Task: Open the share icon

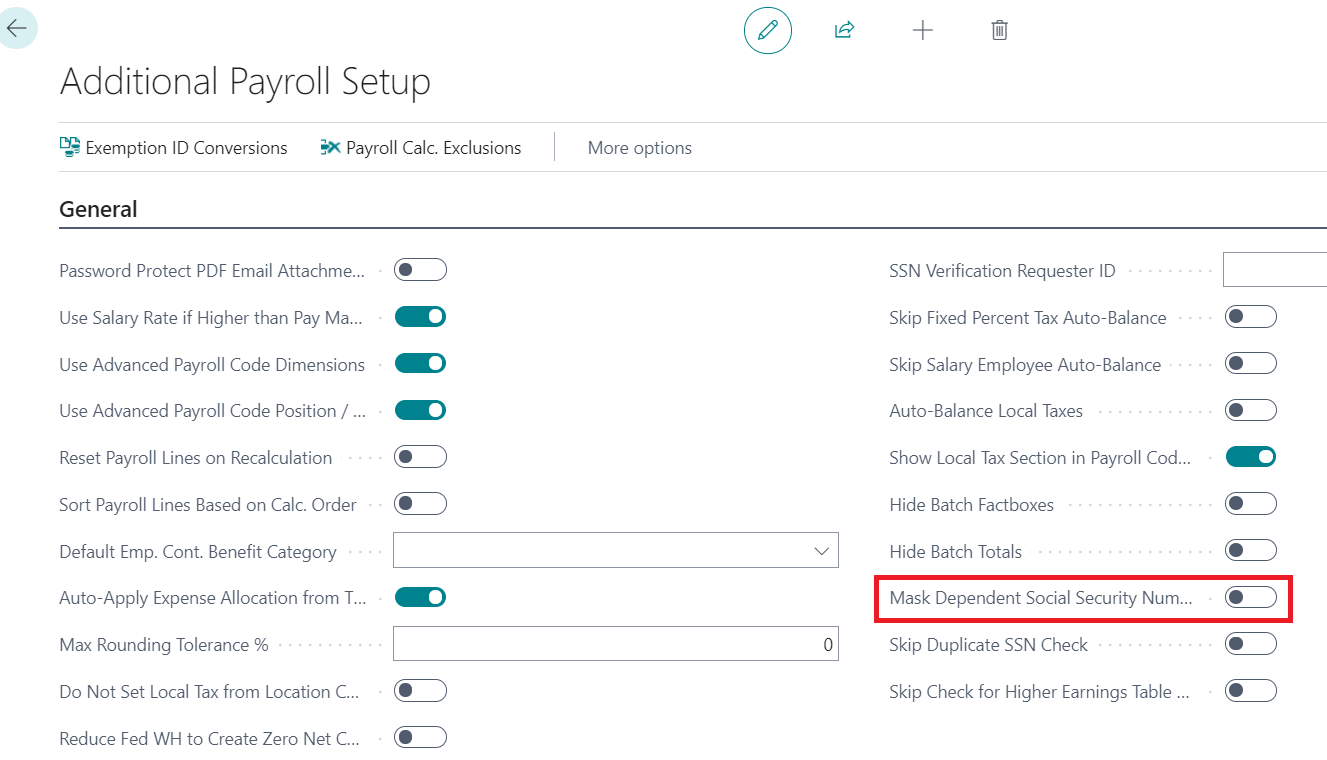Action: (x=844, y=30)
